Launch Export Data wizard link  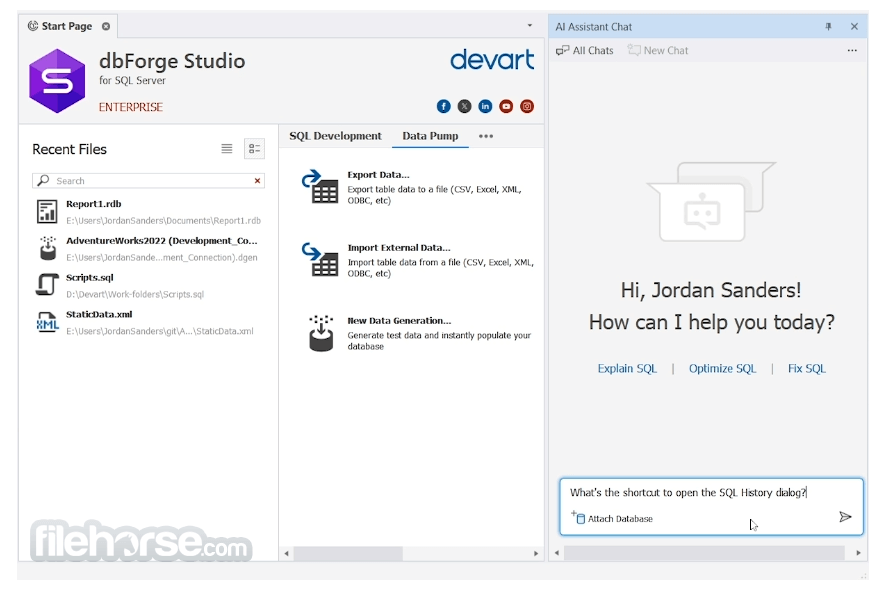378,175
